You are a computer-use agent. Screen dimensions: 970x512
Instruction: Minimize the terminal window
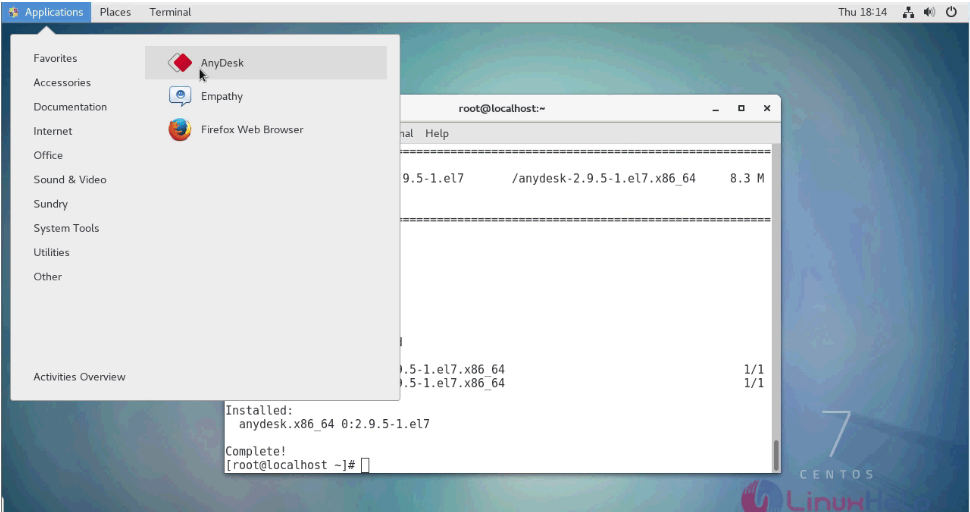click(716, 108)
